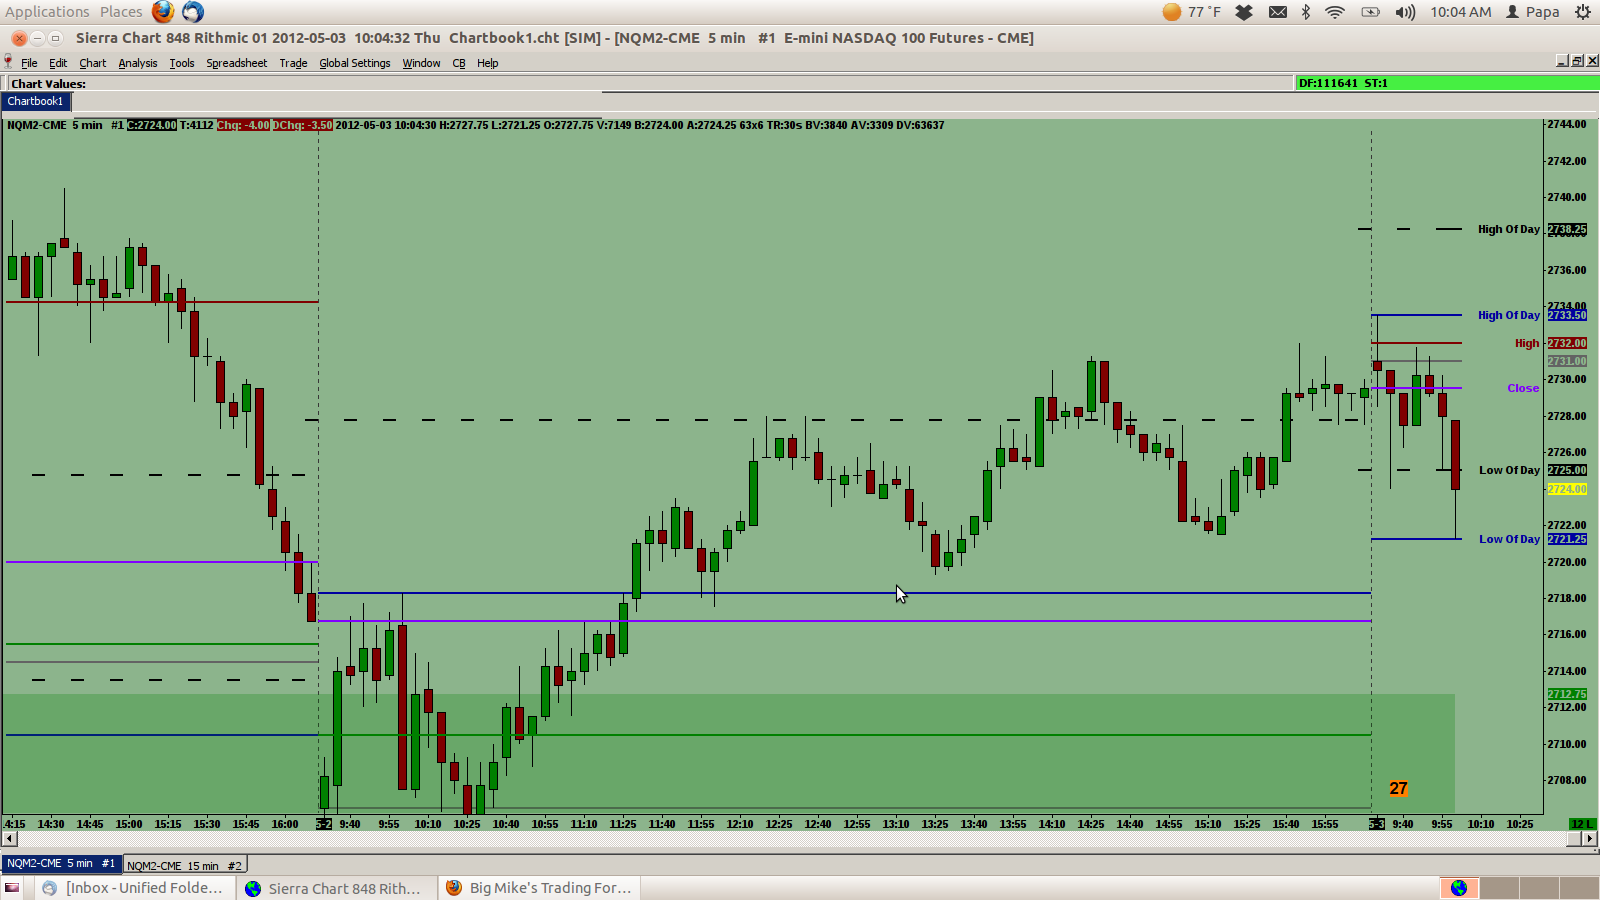This screenshot has height=900, width=1600.
Task: Open the Window menu
Action: click(x=421, y=63)
